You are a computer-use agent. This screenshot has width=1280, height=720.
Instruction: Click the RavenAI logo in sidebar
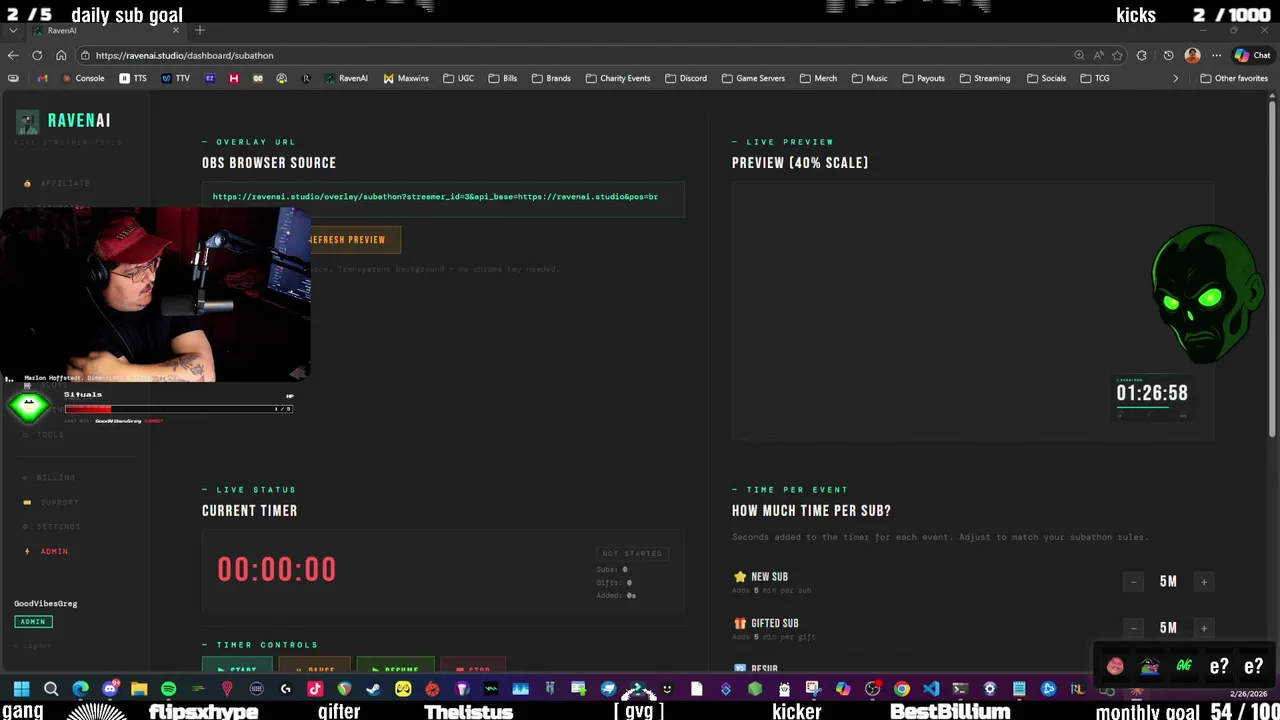pos(63,121)
